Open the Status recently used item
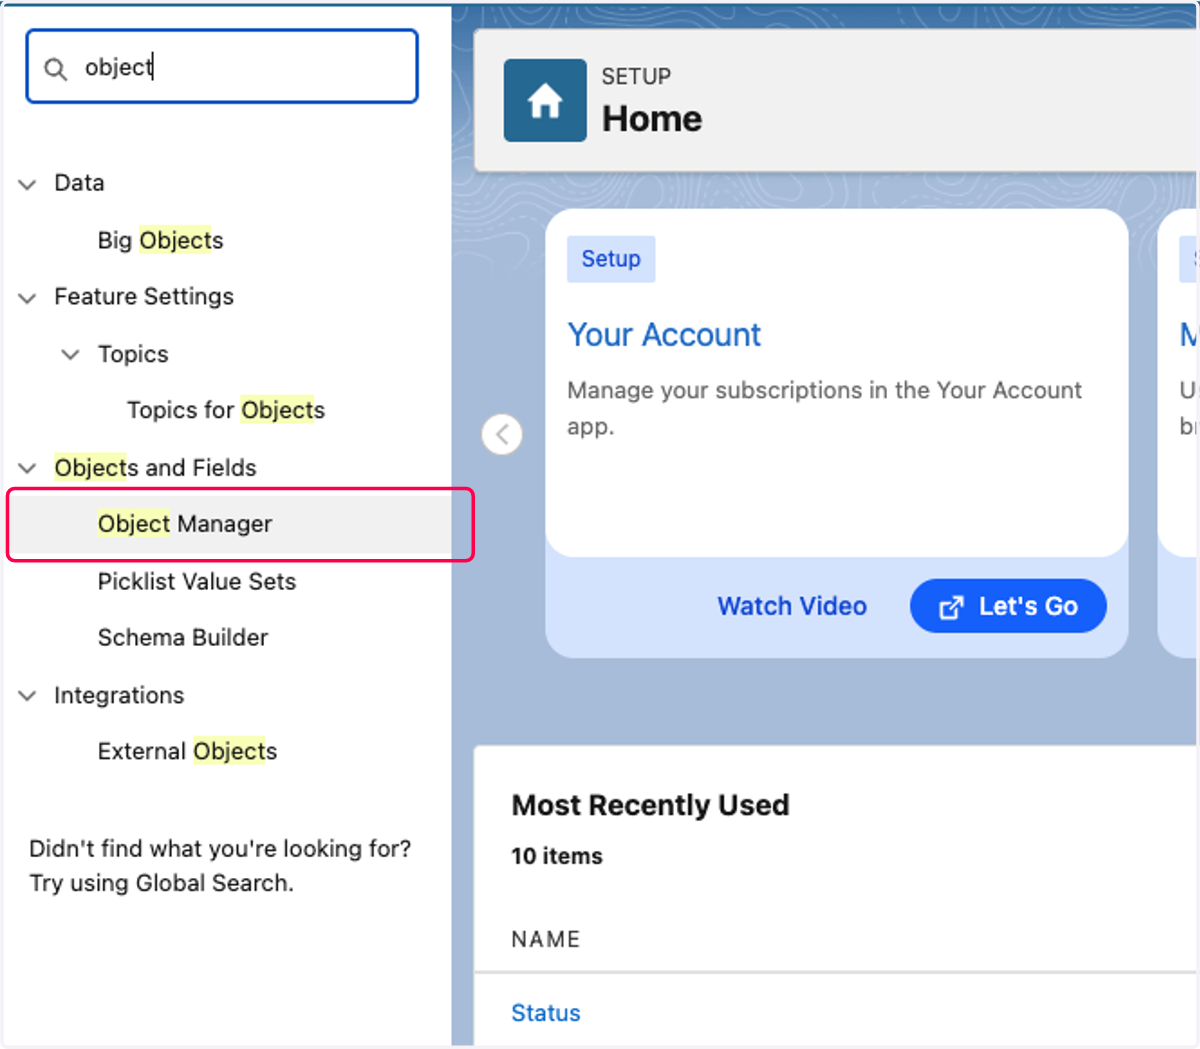The width and height of the screenshot is (1200, 1049). pos(546,1013)
